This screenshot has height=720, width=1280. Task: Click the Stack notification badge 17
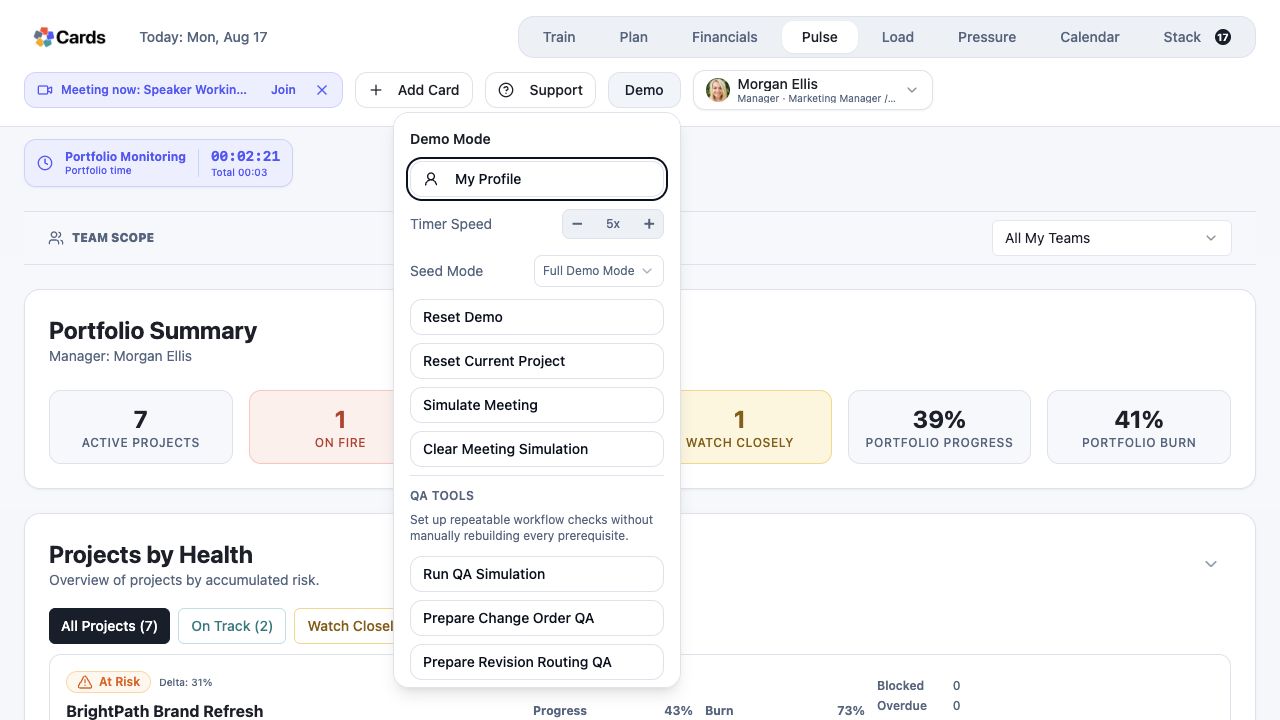coord(1223,37)
